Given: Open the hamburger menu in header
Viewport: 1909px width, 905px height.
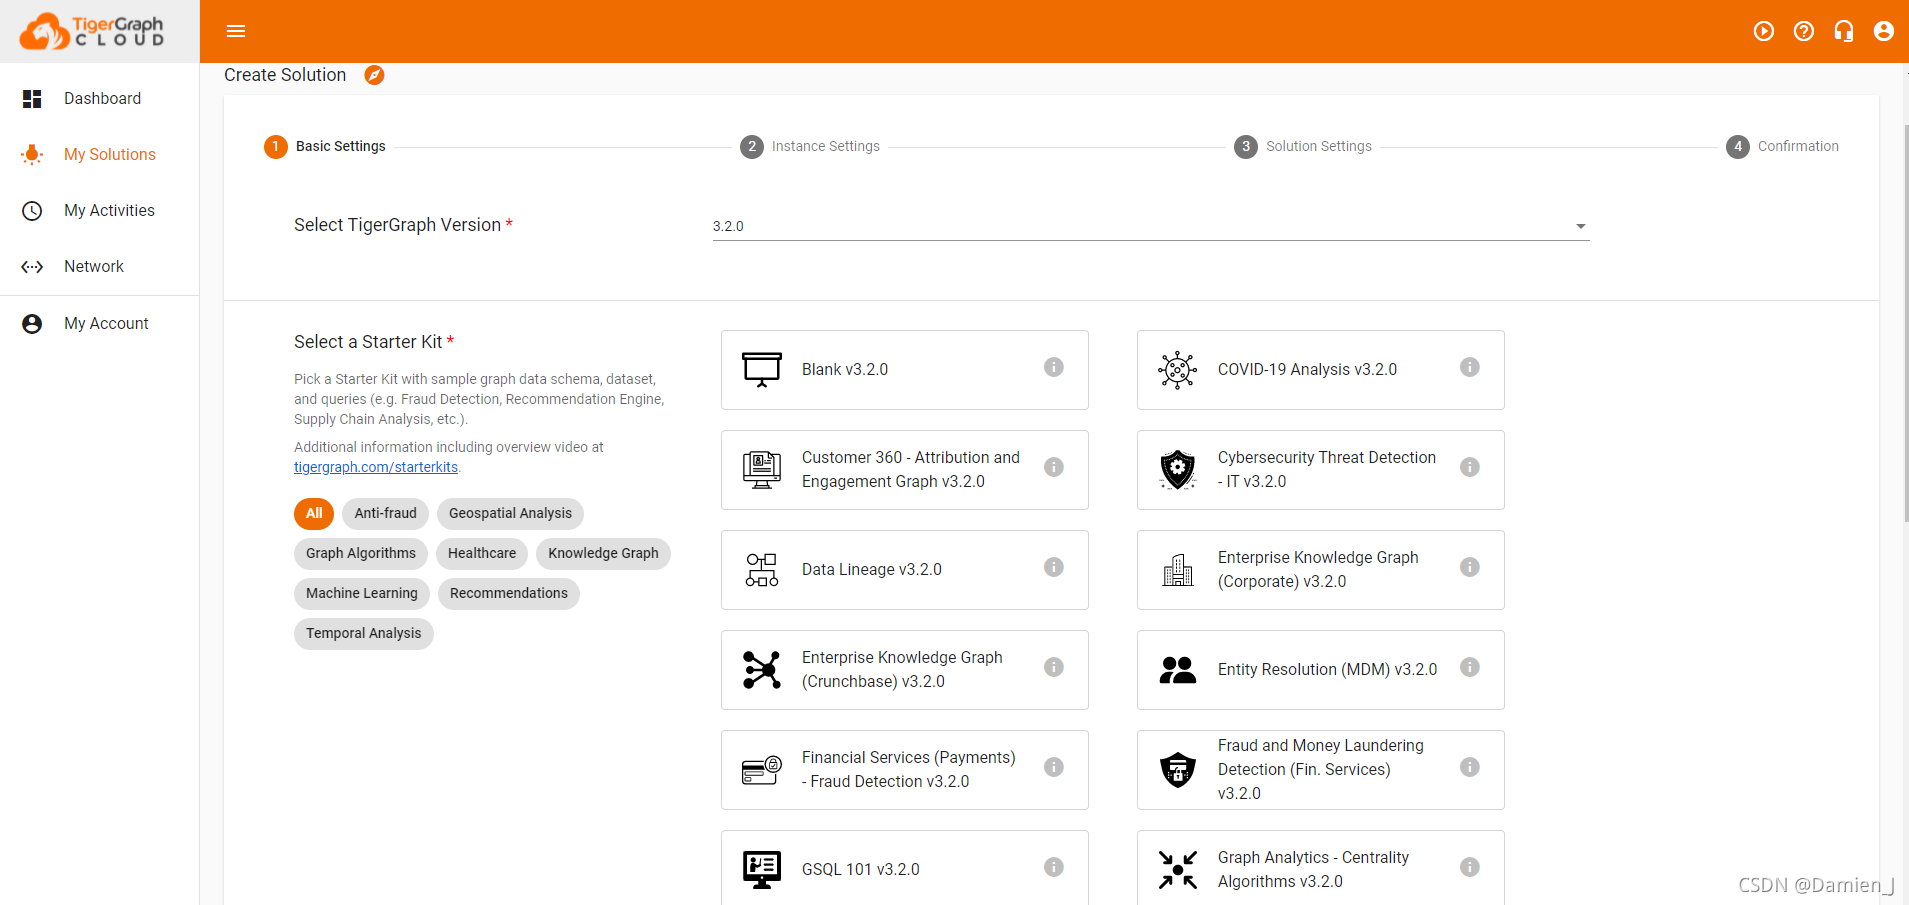Looking at the screenshot, I should (x=236, y=31).
